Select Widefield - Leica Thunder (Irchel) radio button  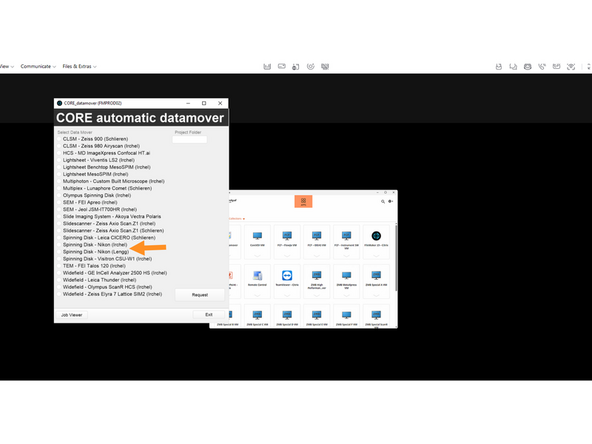[59, 280]
